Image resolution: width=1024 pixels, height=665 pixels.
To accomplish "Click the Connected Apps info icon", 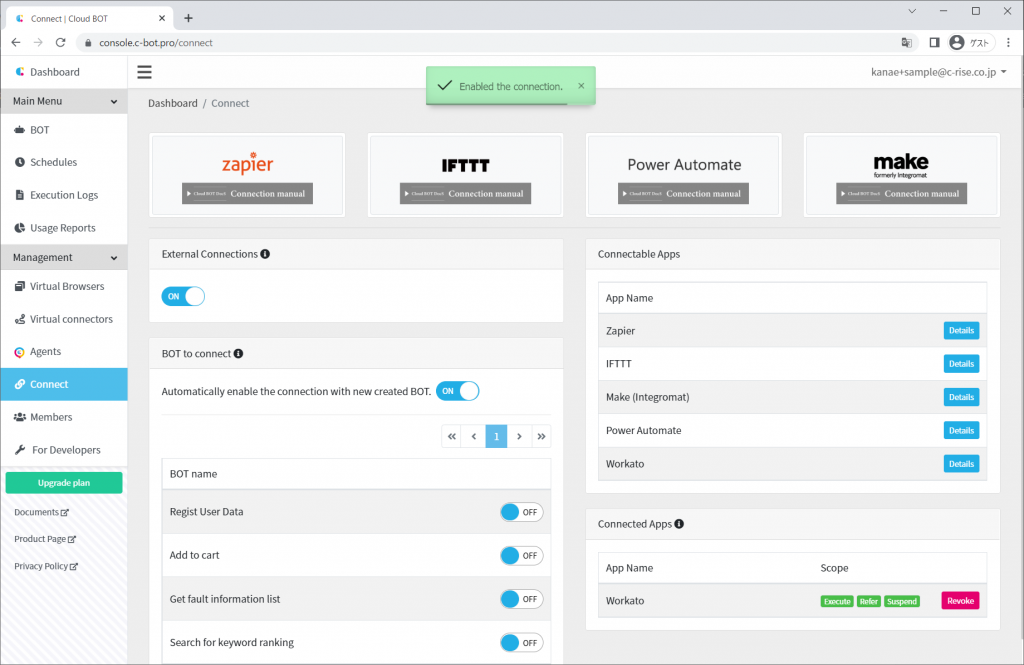I will (x=679, y=524).
